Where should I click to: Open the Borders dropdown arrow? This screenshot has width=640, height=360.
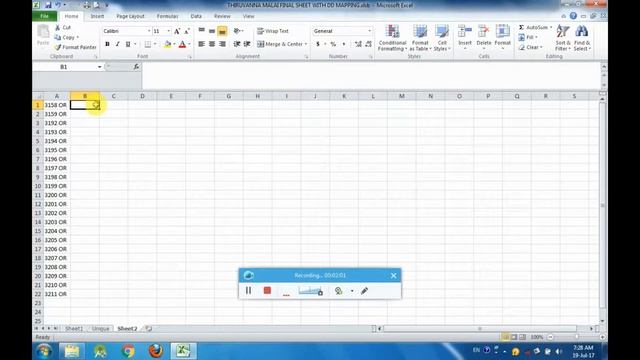tap(155, 44)
